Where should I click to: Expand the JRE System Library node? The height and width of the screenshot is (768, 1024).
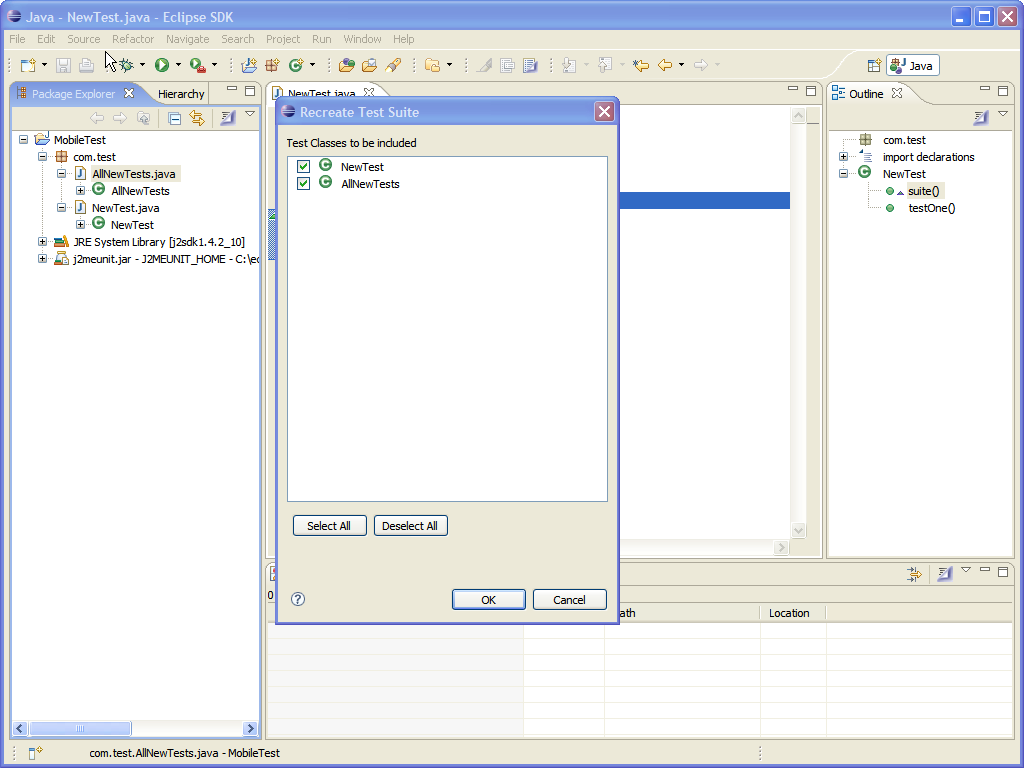tap(42, 242)
